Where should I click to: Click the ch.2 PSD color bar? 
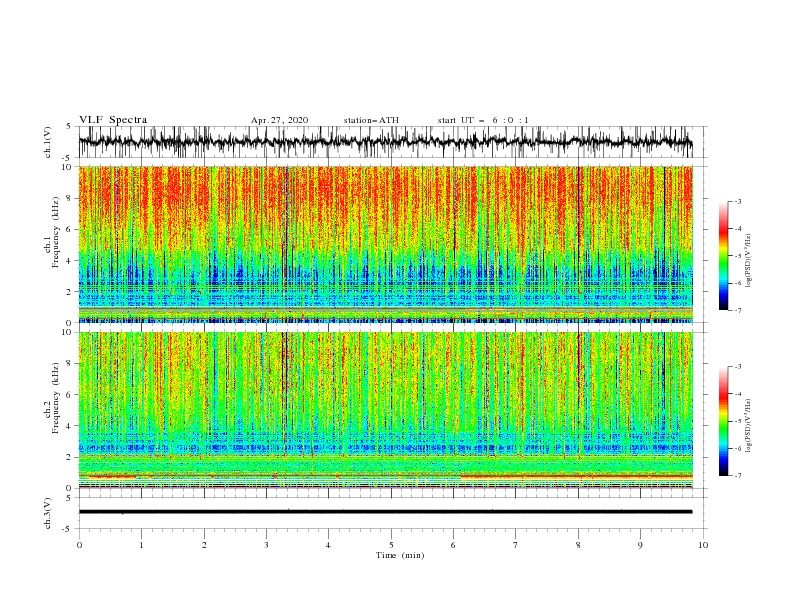(723, 421)
